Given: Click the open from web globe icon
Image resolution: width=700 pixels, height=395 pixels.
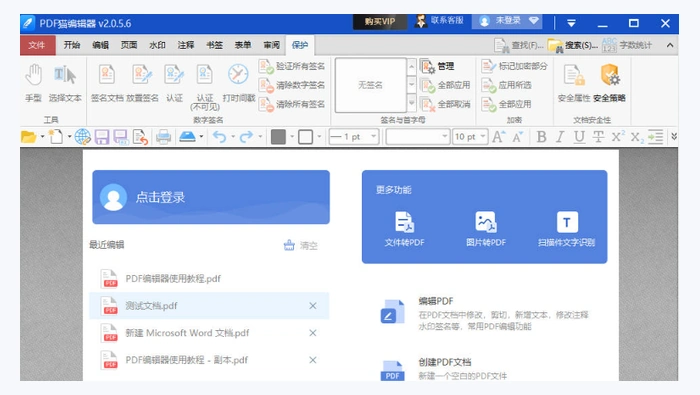Looking at the screenshot, I should [82, 137].
